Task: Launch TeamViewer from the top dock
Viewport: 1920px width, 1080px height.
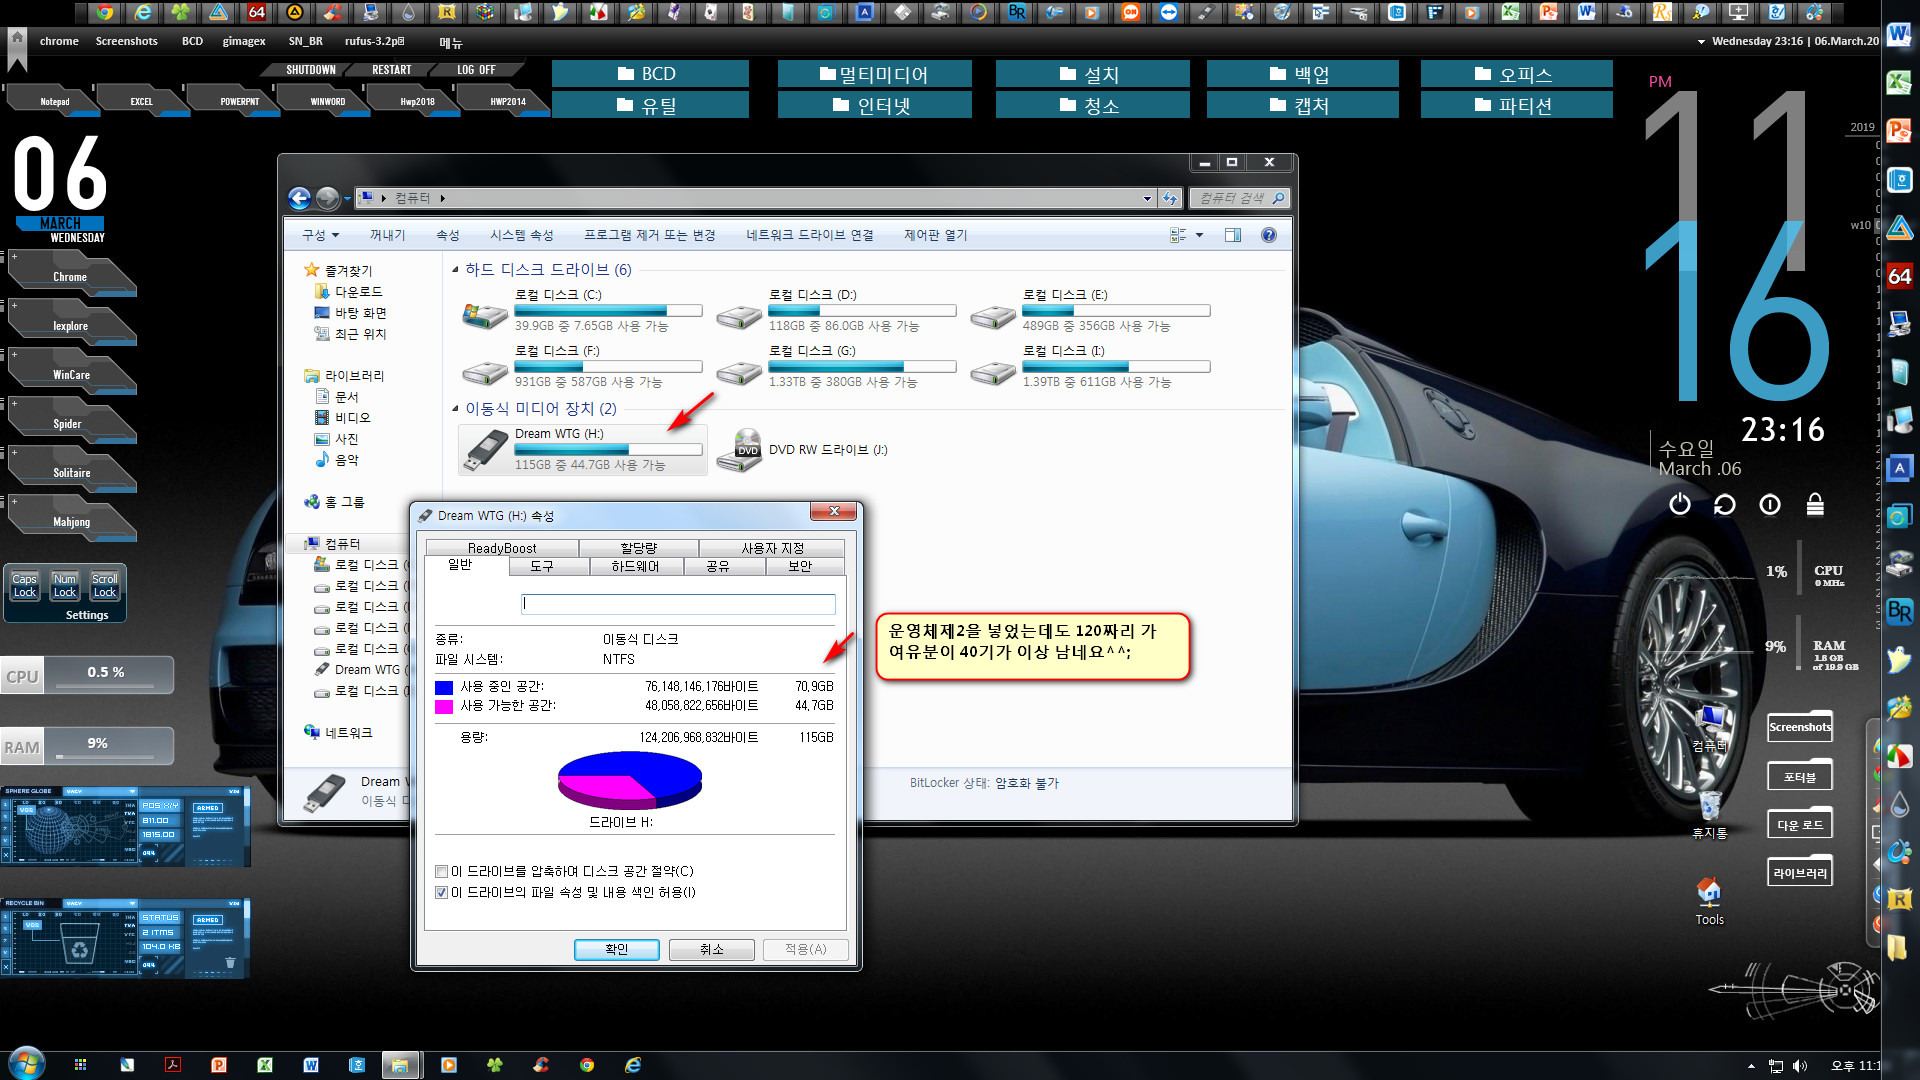Action: click(x=1169, y=12)
